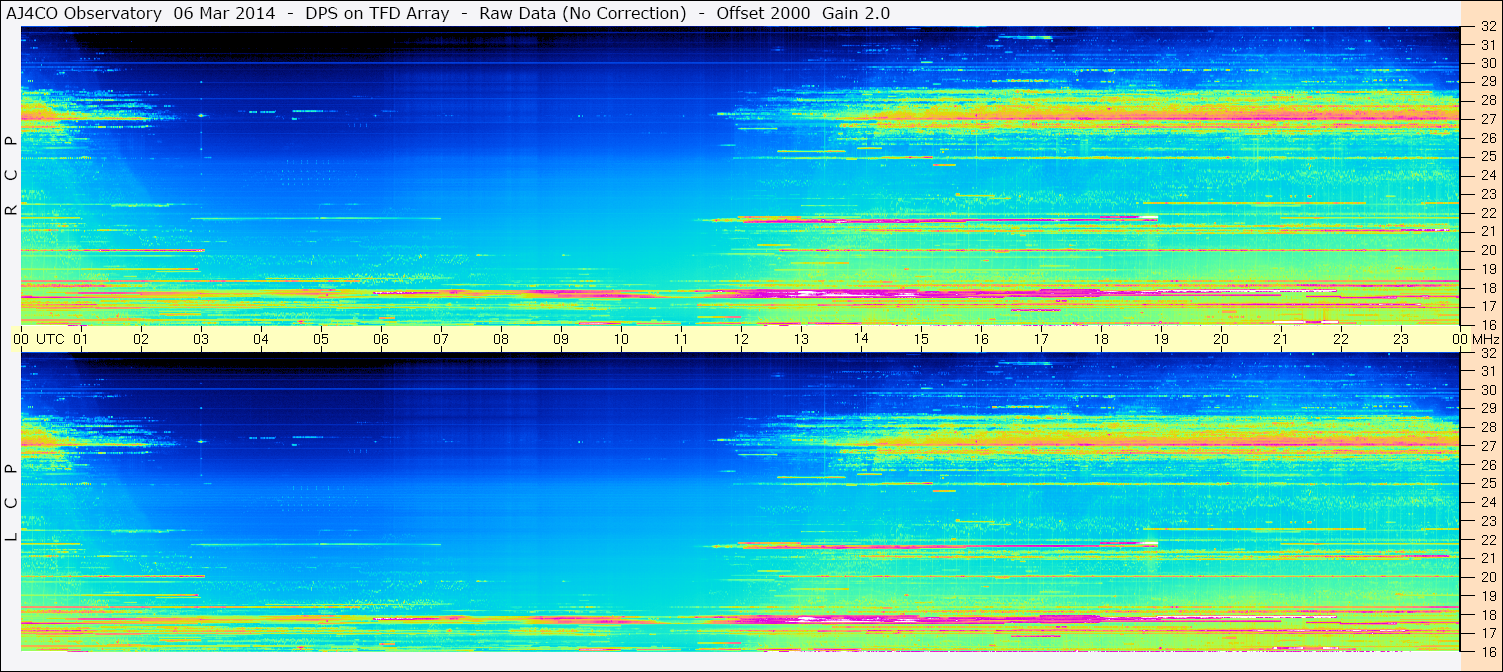Viewport: 1503px width, 672px height.
Task: Click the 12 hour mark on the UTC axis
Action: point(741,339)
